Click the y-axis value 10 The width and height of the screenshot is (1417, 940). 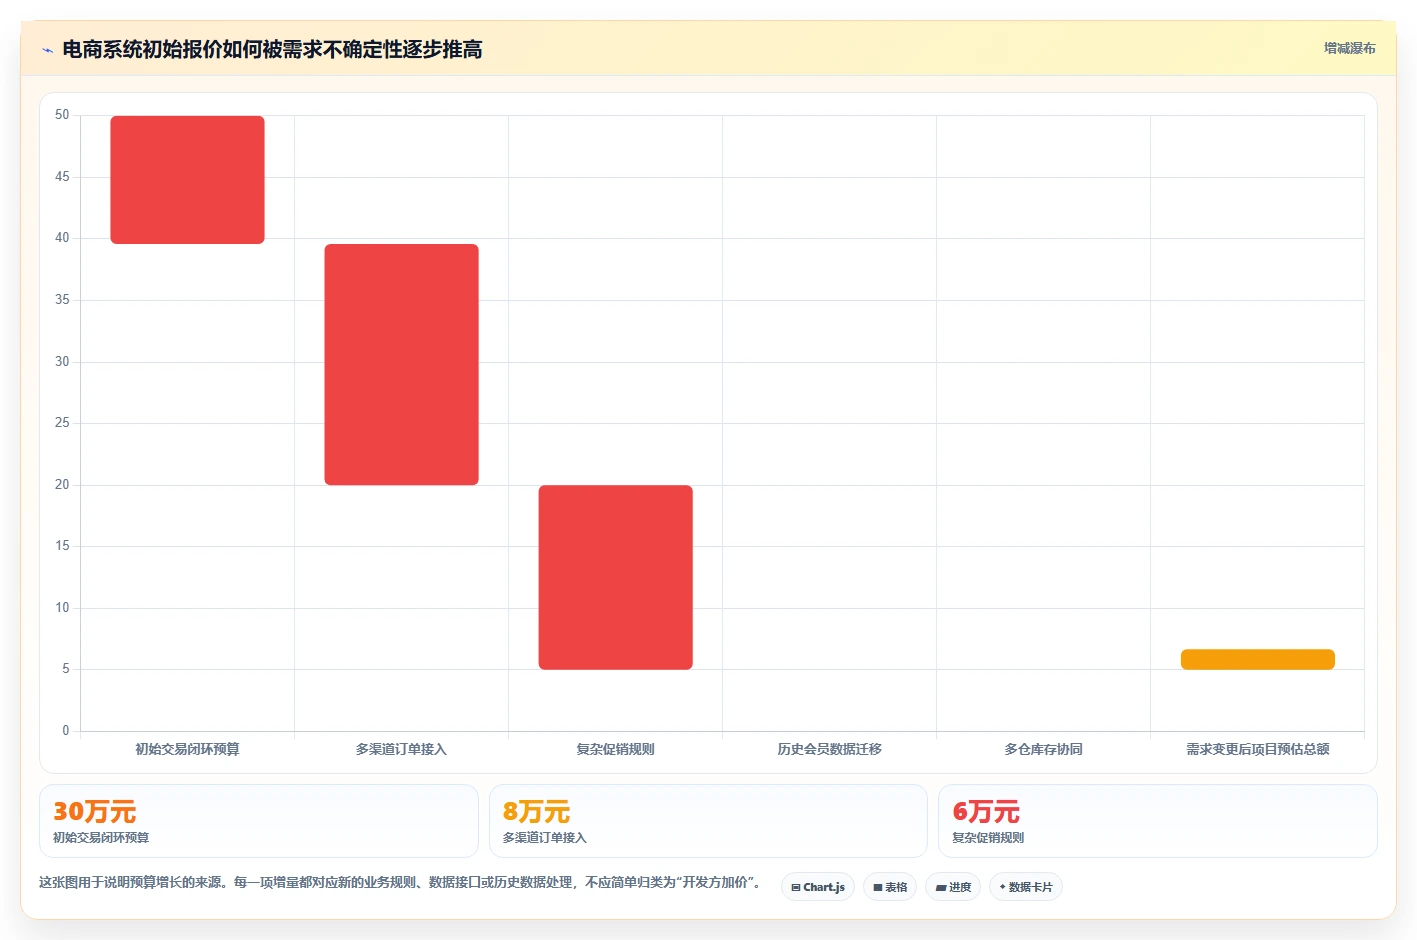click(x=62, y=608)
